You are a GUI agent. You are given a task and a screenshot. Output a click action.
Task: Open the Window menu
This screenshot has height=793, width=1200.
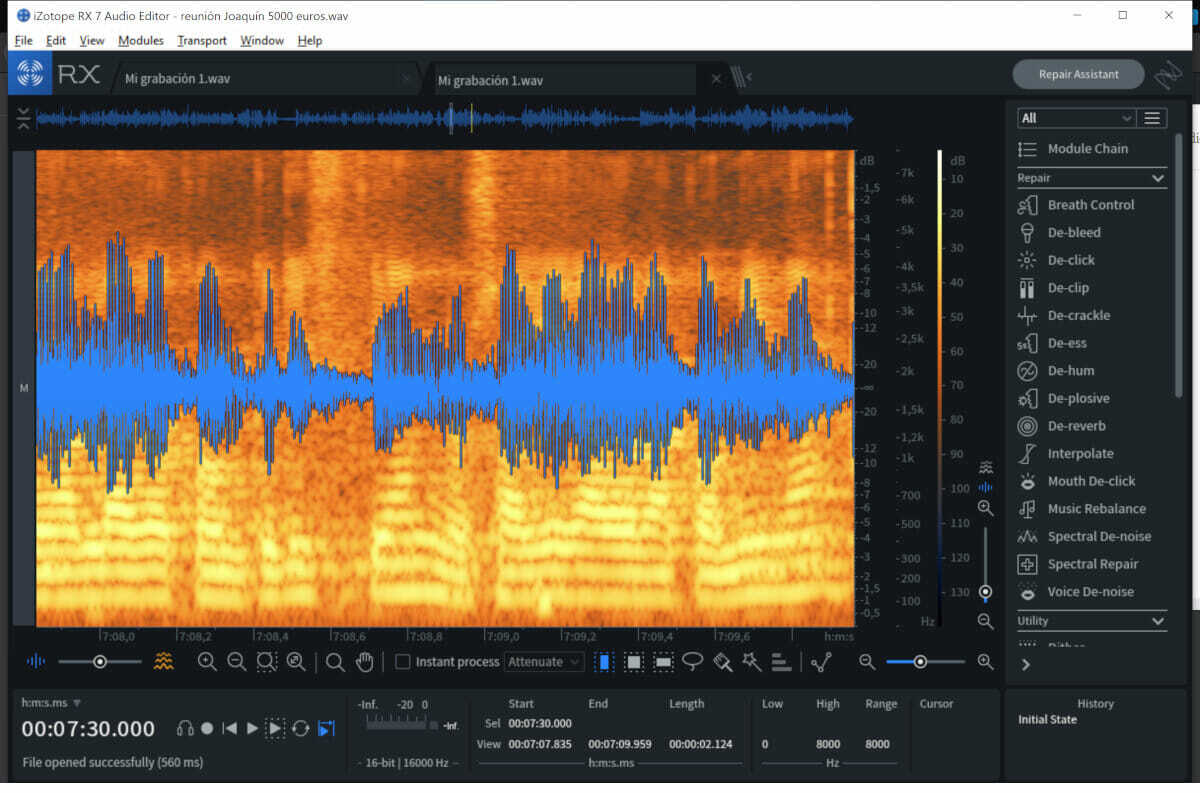pyautogui.click(x=262, y=41)
